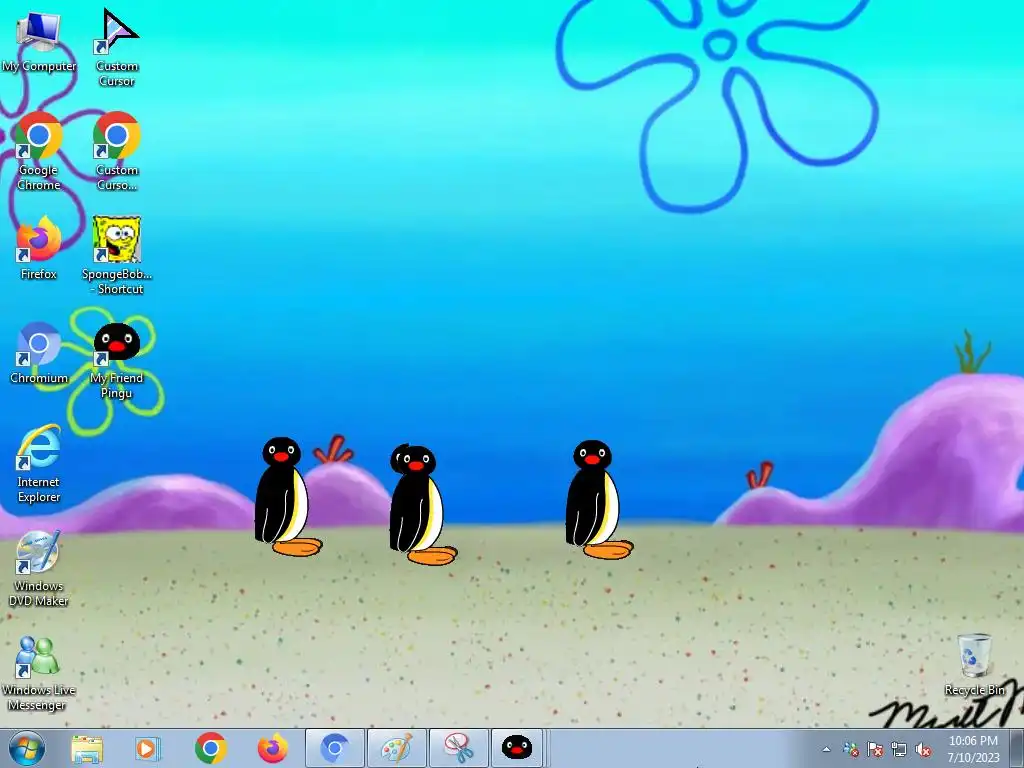Screen dimensions: 1024x768
Task: Click the muted volume speaker tray icon
Action: pyautogui.click(x=923, y=750)
